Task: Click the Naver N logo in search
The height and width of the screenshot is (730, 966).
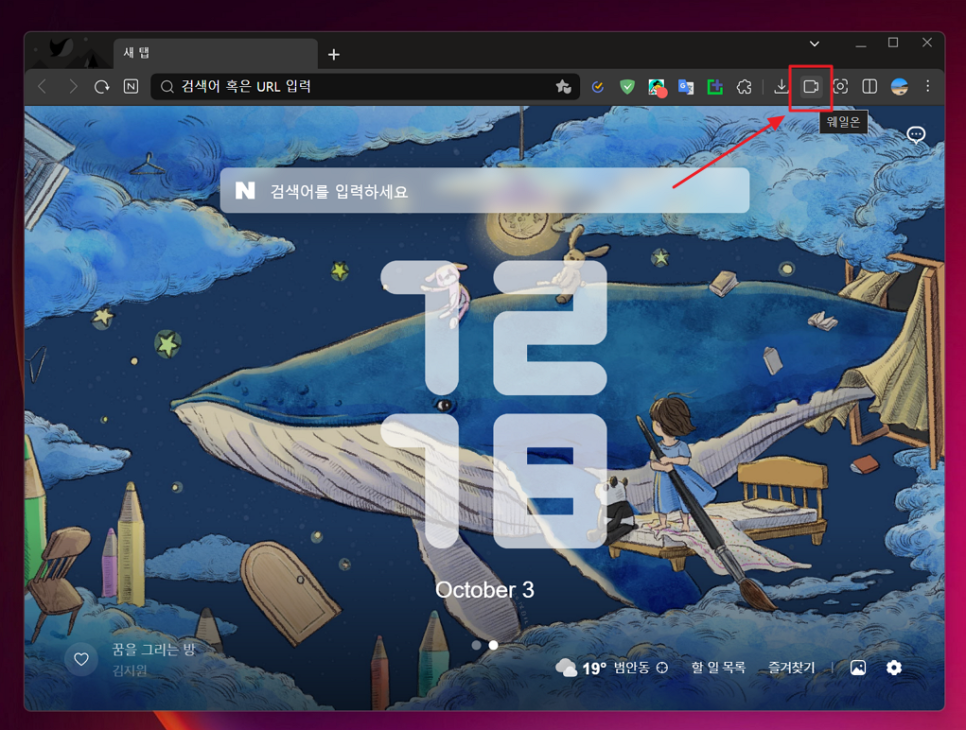Action: click(245, 191)
